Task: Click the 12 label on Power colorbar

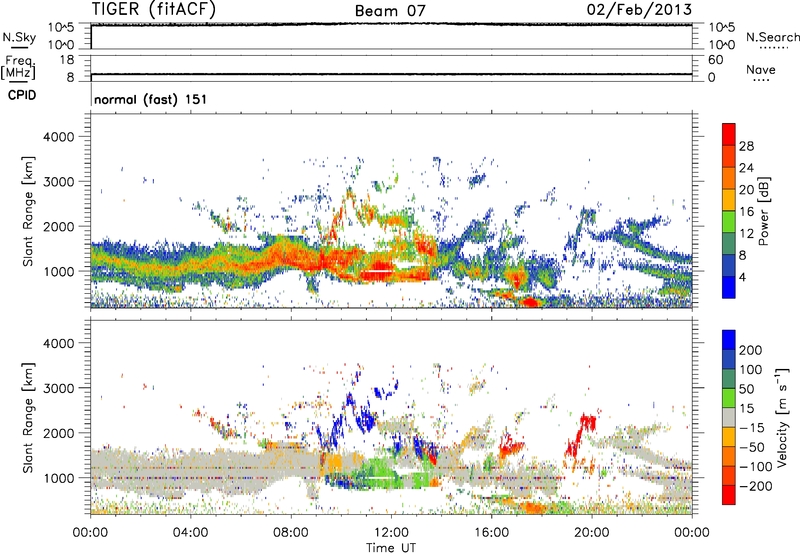Action: [x=746, y=234]
